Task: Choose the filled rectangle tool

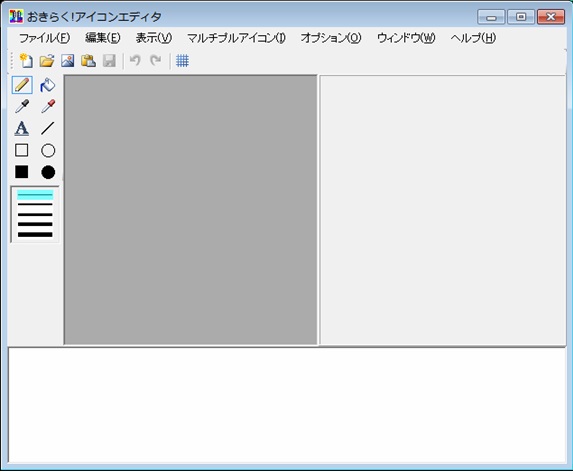Action: (x=22, y=172)
